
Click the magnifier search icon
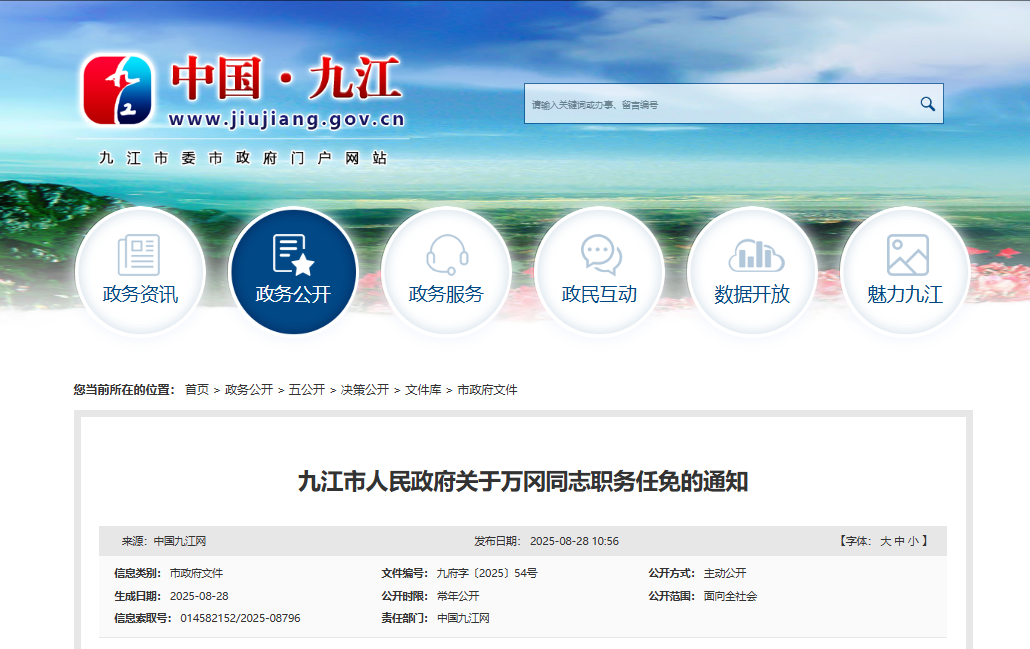click(925, 103)
